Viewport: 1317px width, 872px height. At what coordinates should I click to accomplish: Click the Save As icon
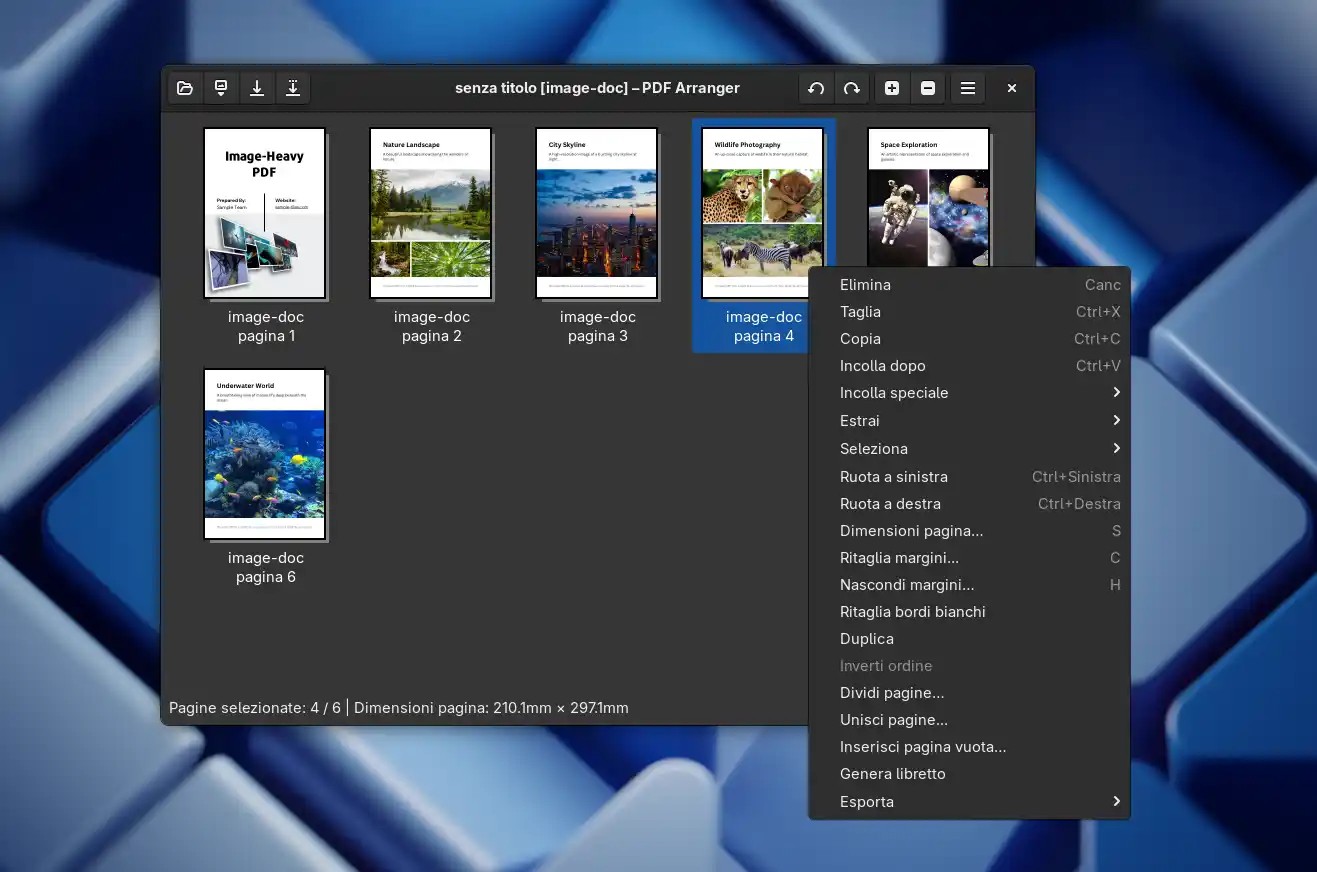[x=292, y=88]
